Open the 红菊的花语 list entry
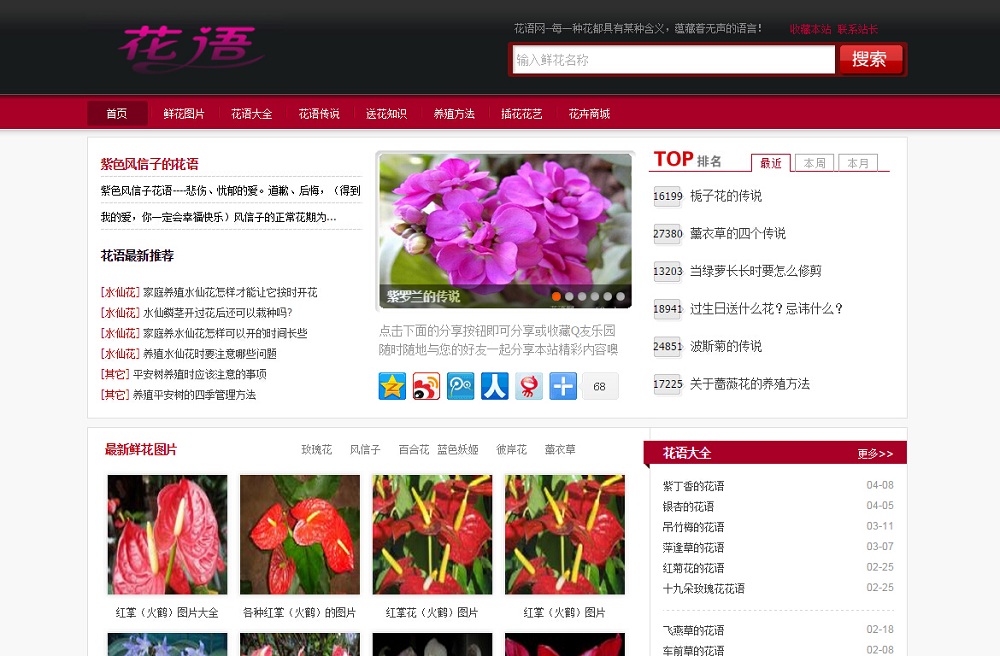The image size is (1000, 656). [693, 568]
